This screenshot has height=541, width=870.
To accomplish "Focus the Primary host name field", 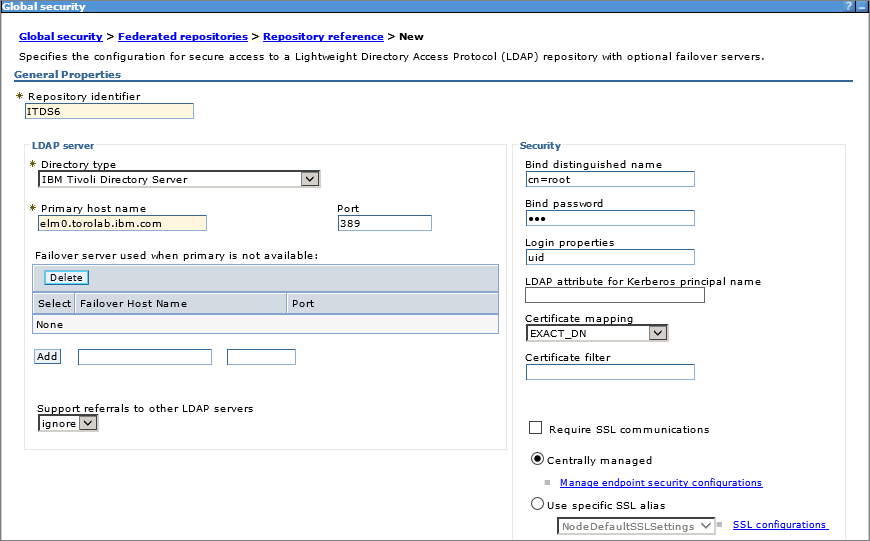I will (121, 223).
